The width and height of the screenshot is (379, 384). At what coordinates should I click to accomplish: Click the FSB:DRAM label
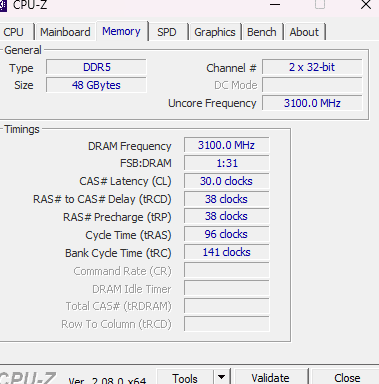click(146, 163)
